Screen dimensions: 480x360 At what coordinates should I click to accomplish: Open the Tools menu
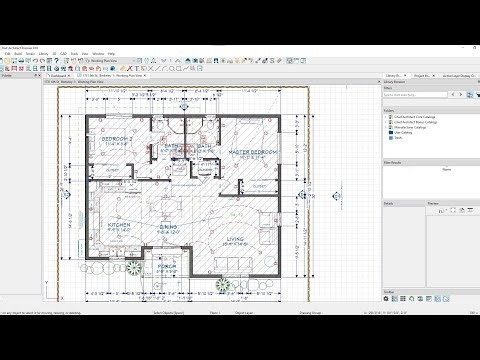[74, 54]
